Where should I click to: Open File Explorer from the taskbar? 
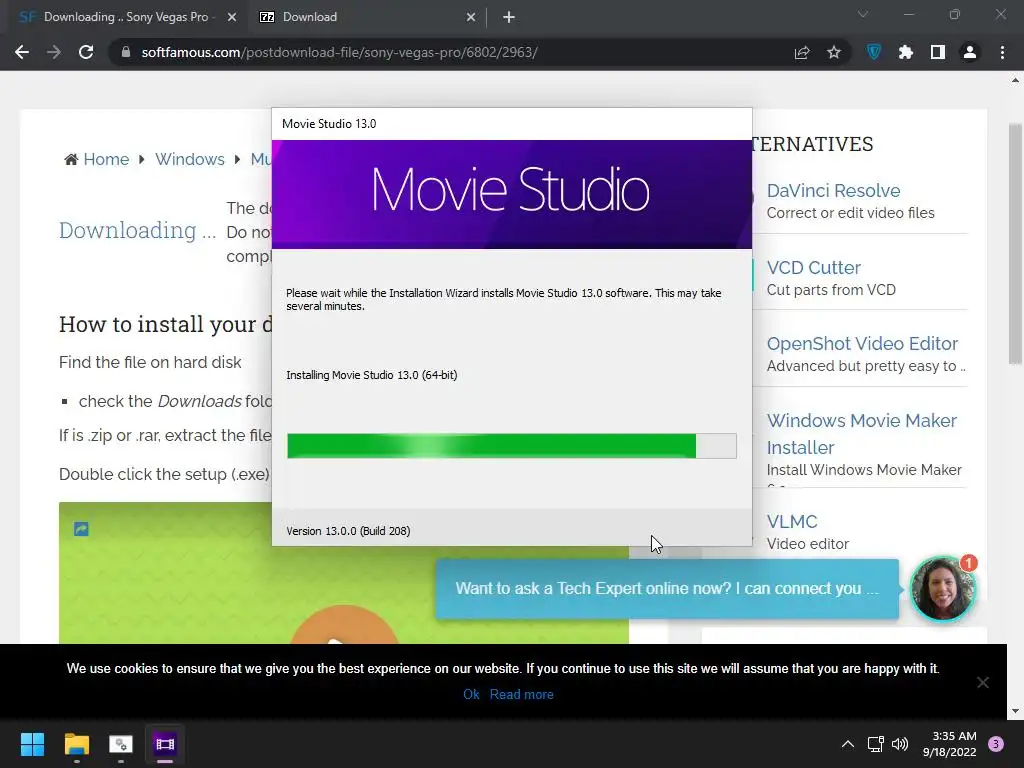coord(76,744)
